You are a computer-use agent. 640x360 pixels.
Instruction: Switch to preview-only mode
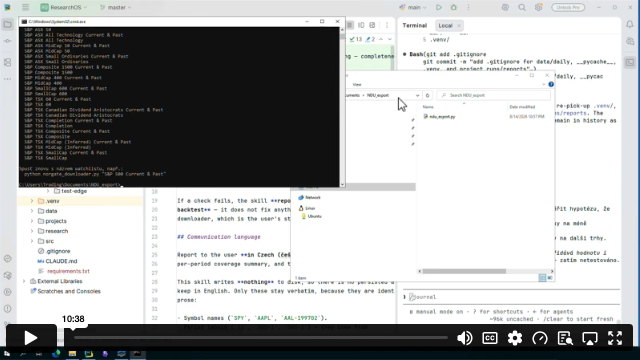tap(372, 25)
